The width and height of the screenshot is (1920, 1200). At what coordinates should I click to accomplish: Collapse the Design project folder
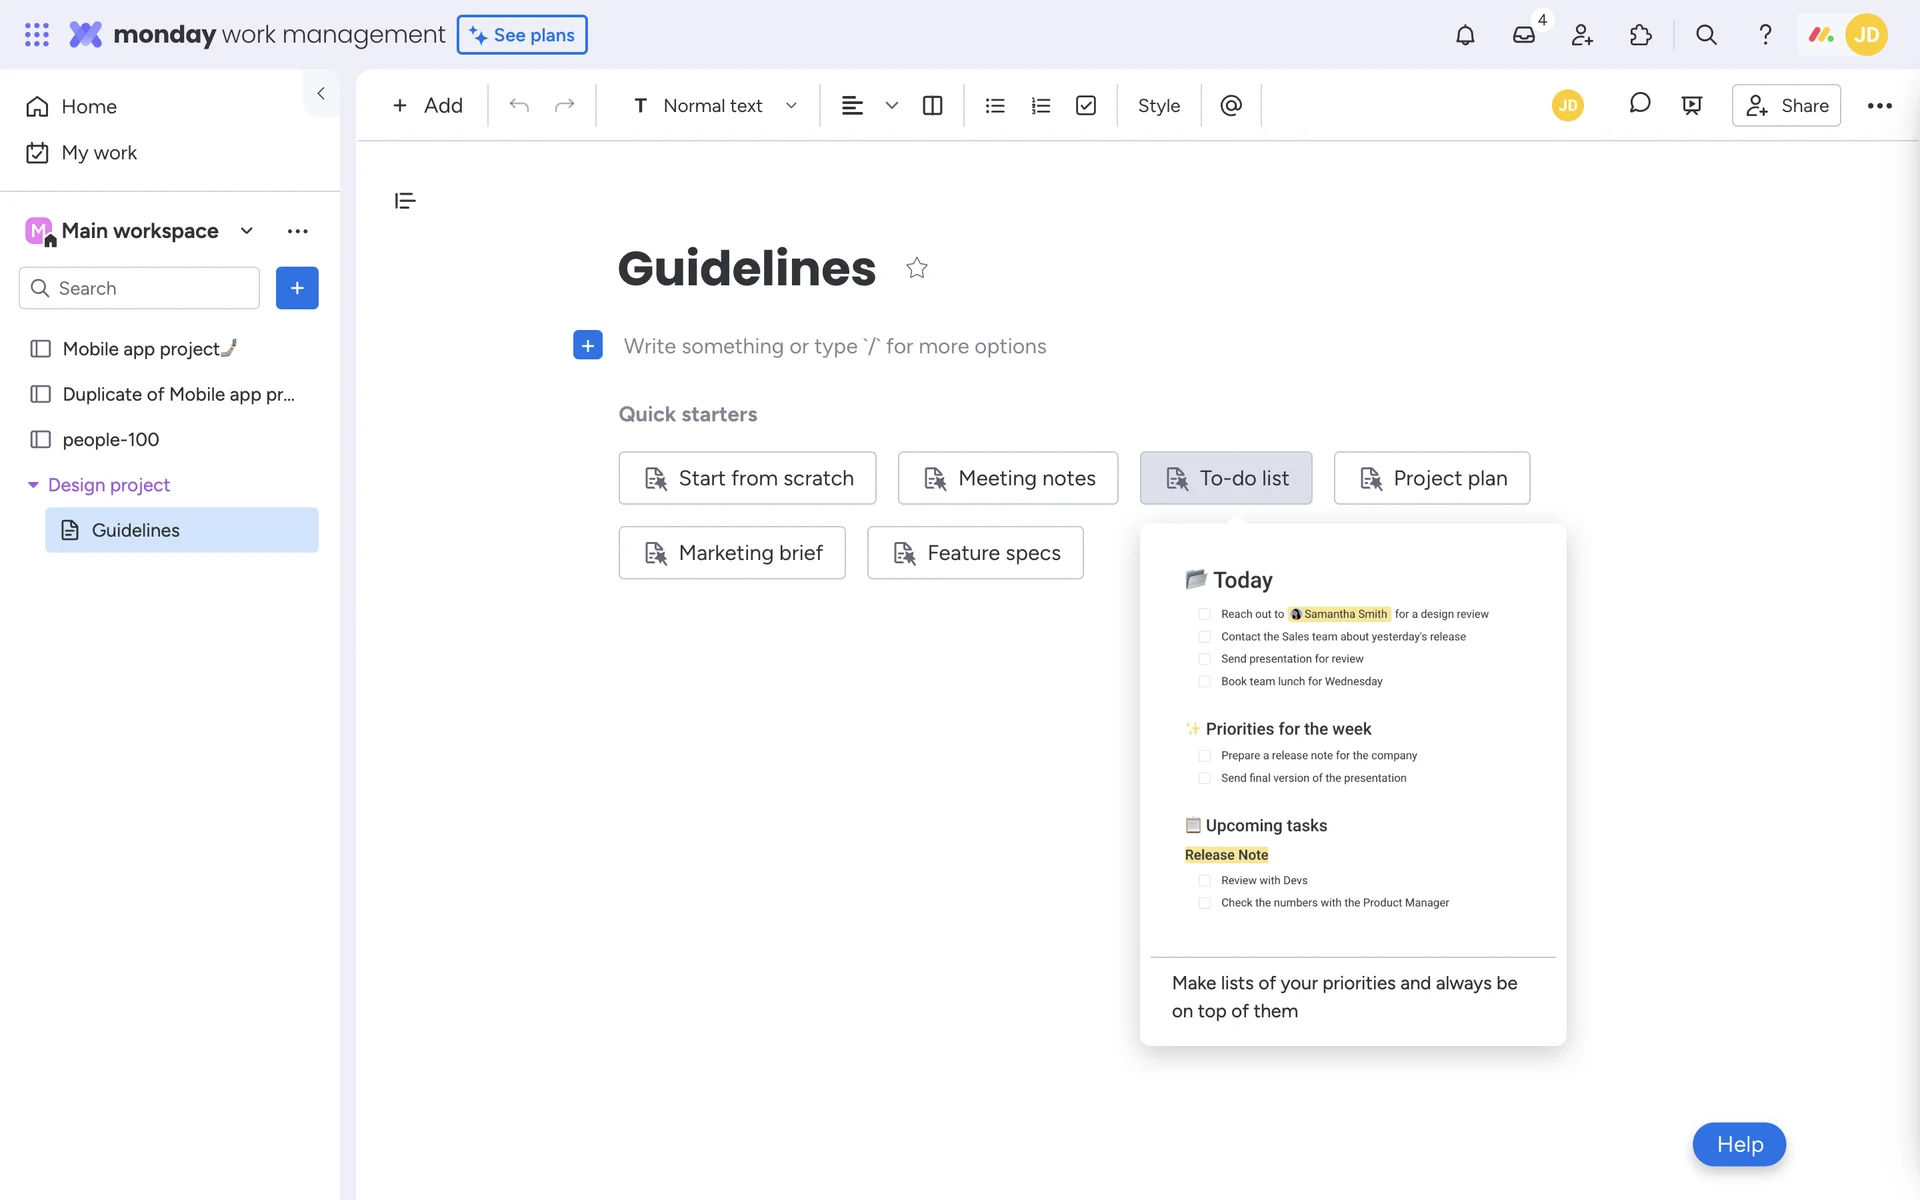click(33, 485)
